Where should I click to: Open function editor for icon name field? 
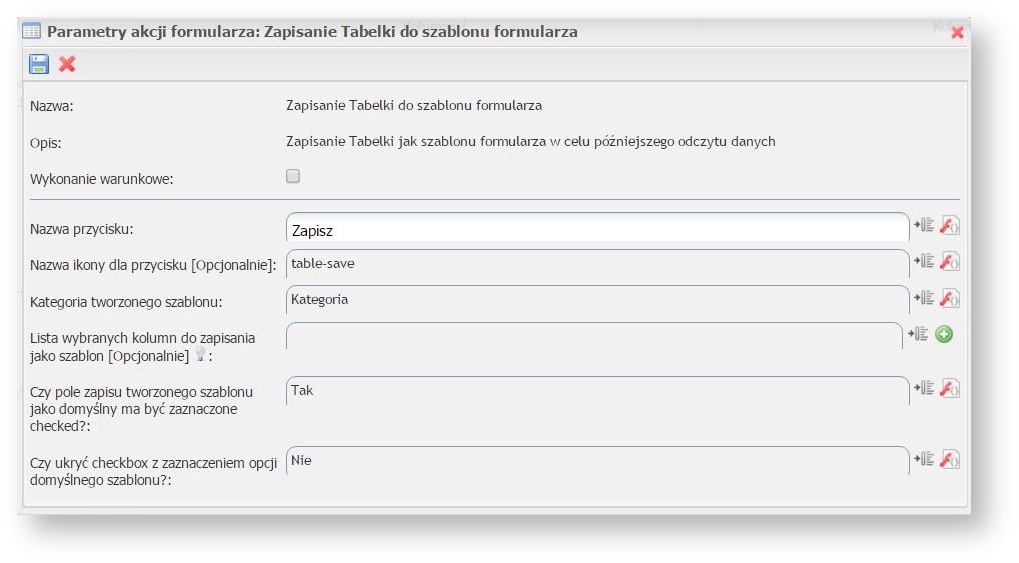tap(950, 262)
